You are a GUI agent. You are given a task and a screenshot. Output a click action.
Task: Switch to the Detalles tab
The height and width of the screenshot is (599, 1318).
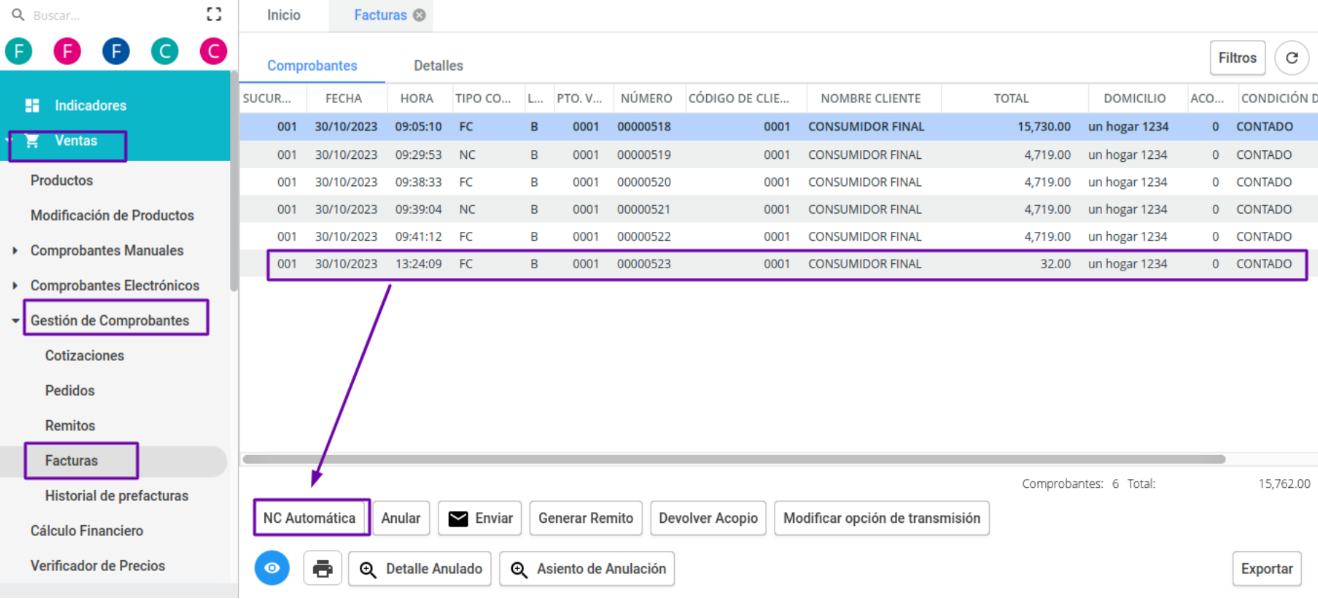(x=438, y=65)
